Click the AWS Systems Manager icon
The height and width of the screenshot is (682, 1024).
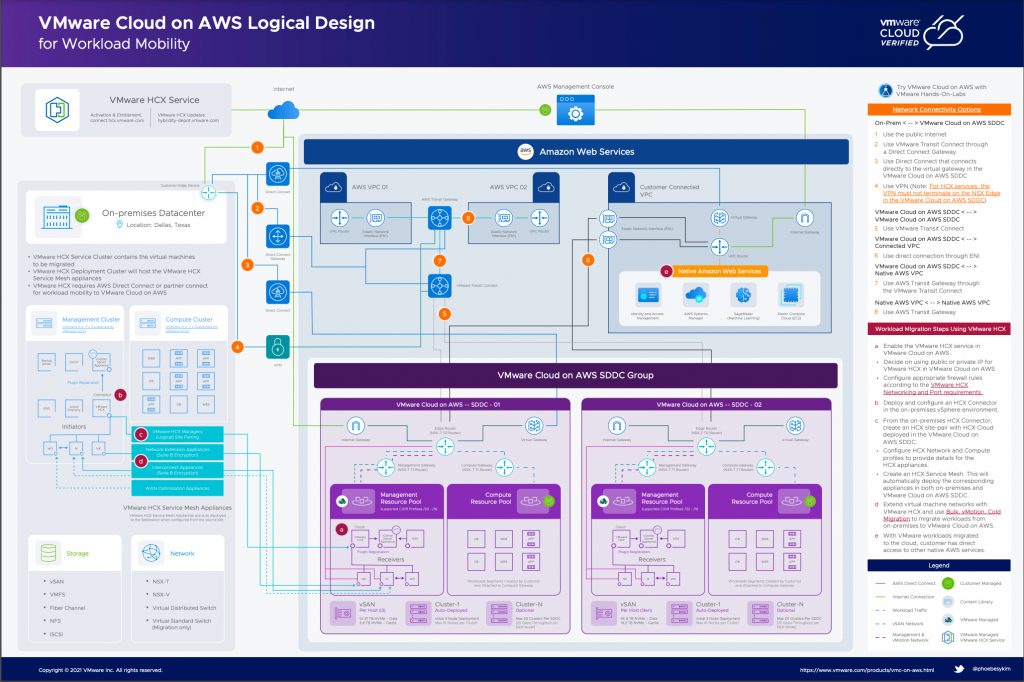(x=696, y=294)
